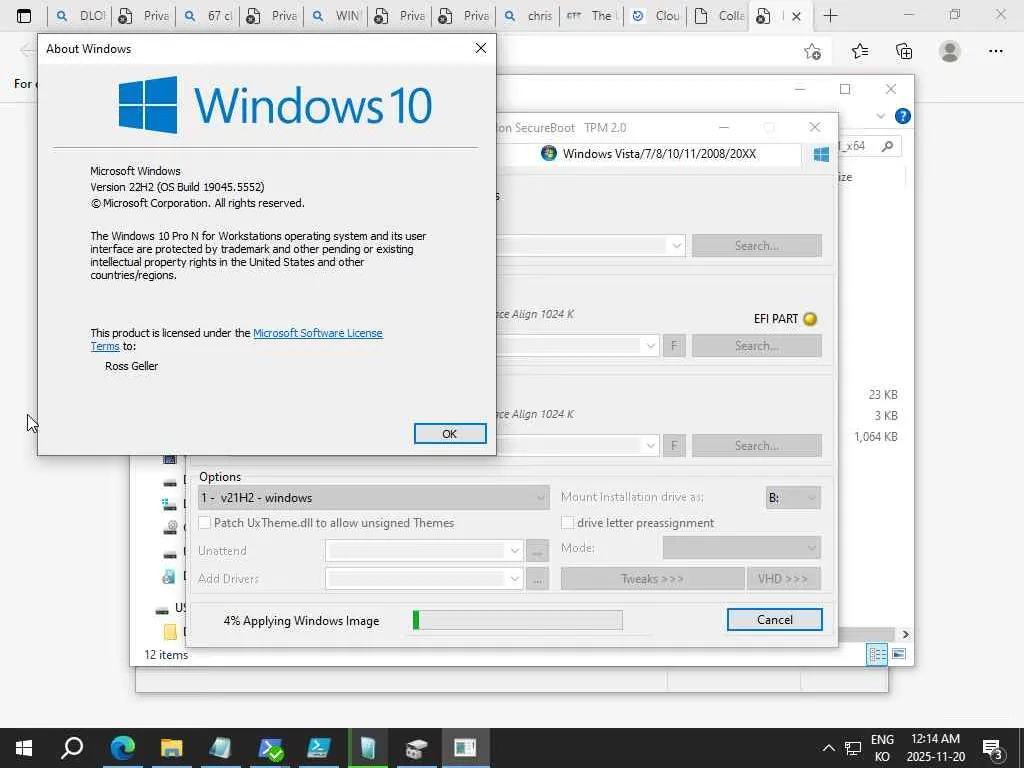Toggle Patch UxTheme.dll unsigned themes checkbox

point(205,522)
